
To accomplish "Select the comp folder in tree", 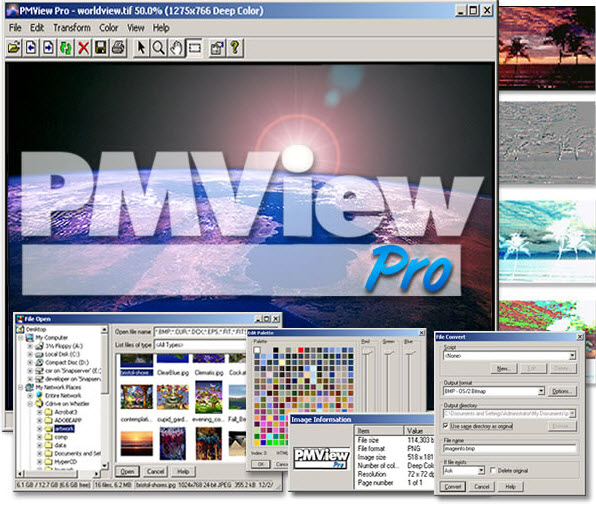I will [x=61, y=437].
